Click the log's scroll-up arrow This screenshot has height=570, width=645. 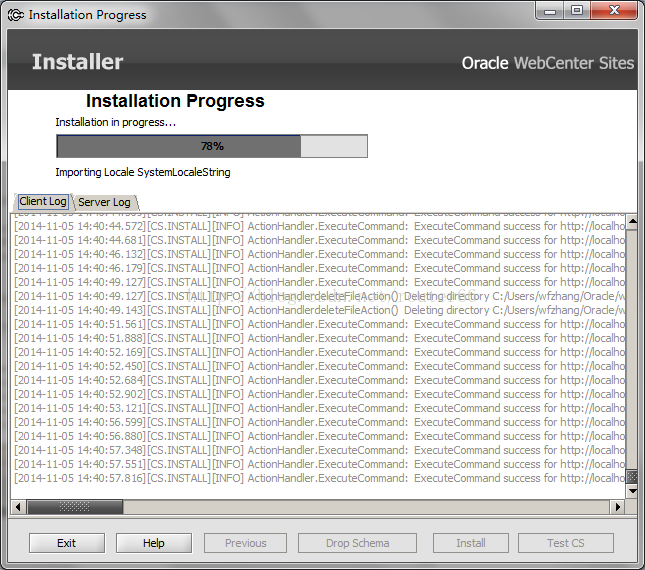[632, 222]
